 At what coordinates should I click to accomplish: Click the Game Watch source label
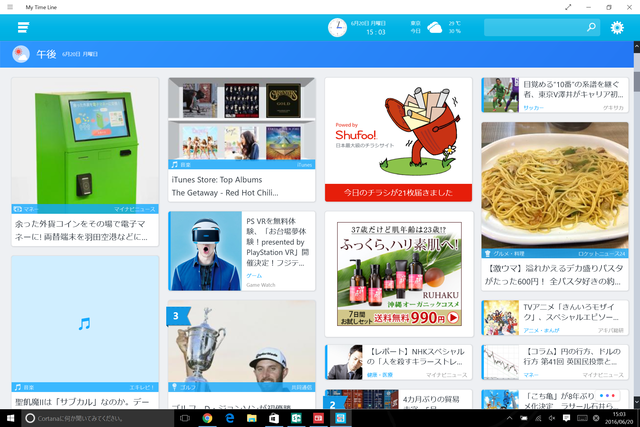coord(261,285)
